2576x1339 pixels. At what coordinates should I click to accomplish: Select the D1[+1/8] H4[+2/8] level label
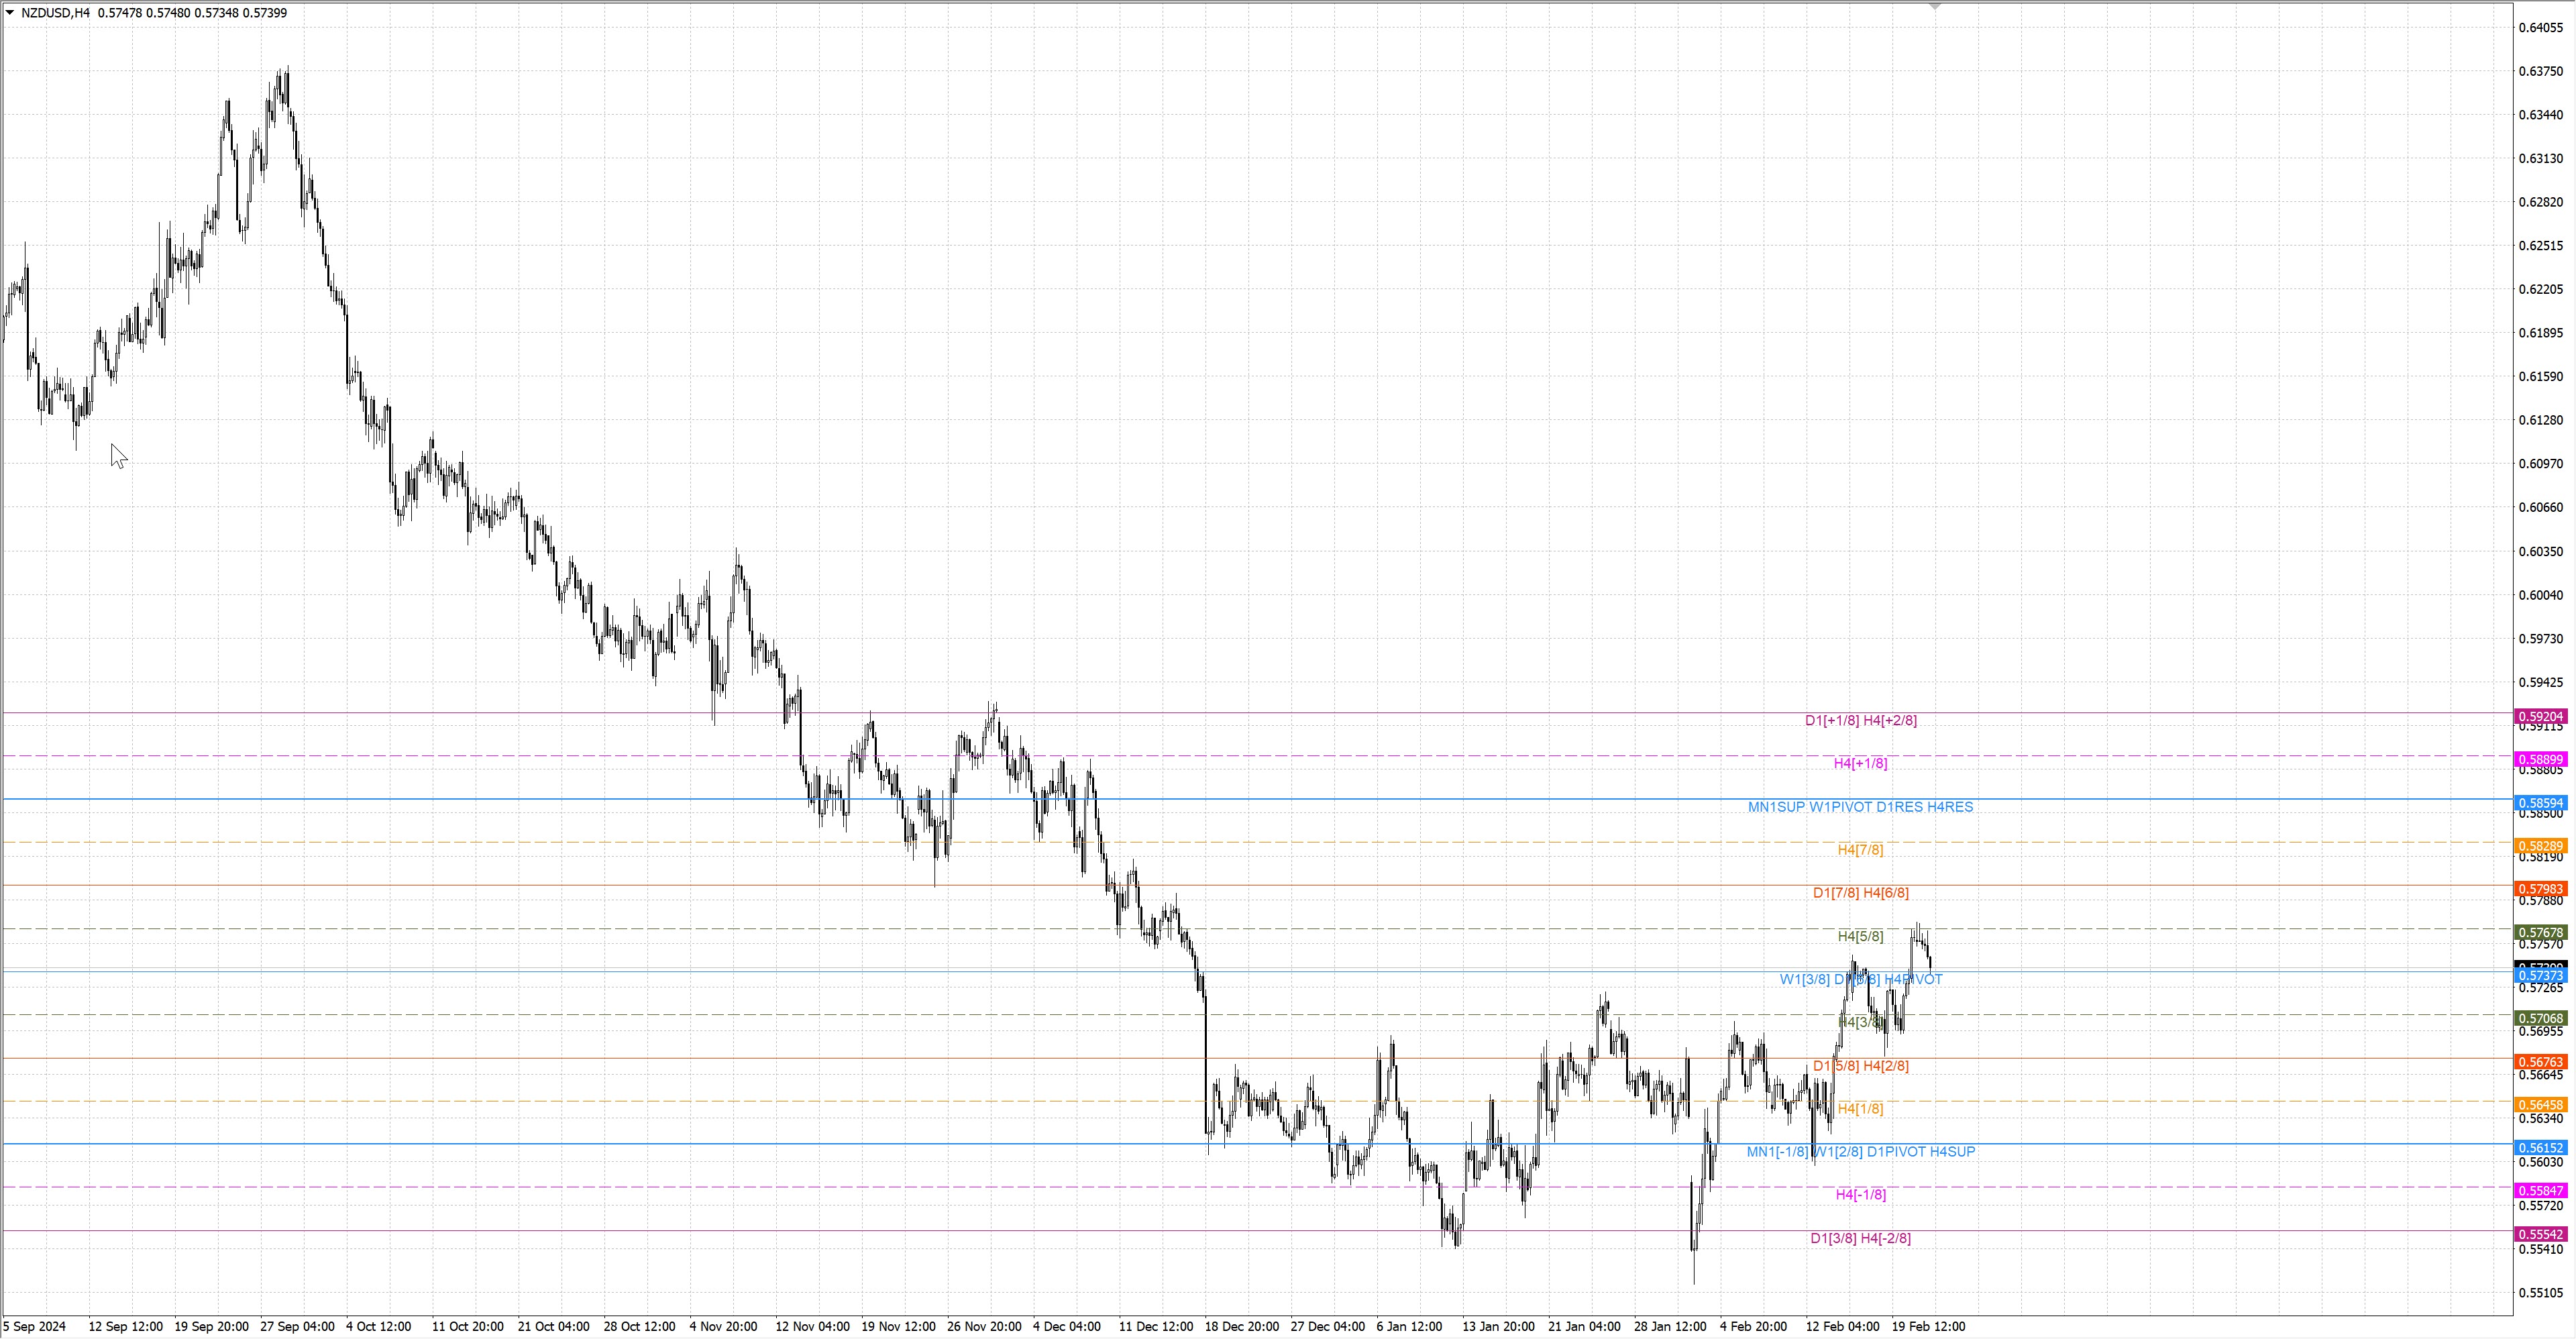[x=1860, y=721]
